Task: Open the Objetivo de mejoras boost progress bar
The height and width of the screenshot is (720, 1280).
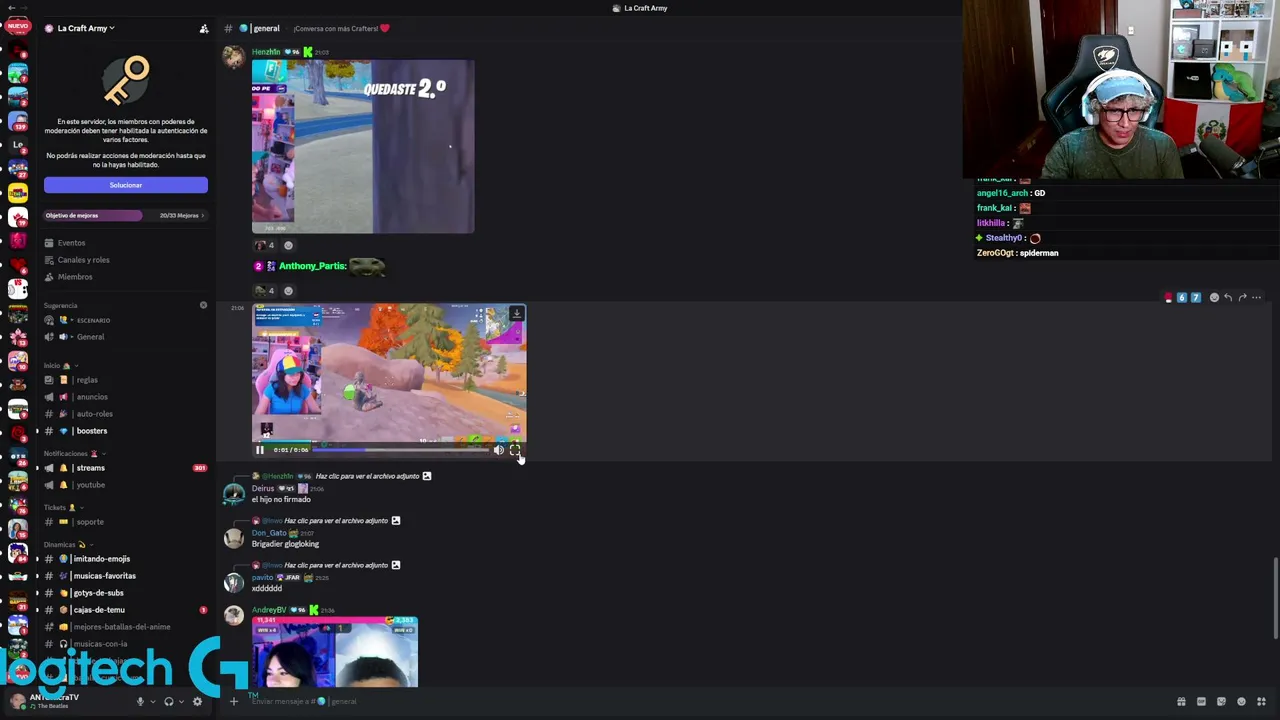Action: click(125, 215)
